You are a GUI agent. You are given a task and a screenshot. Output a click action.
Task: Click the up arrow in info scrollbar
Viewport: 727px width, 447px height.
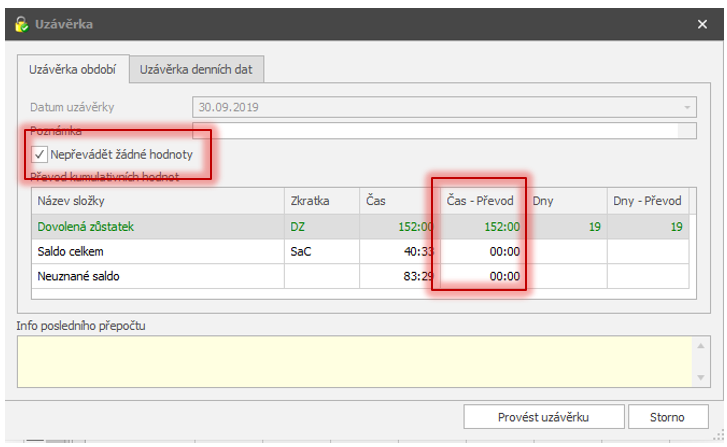pyautogui.click(x=701, y=346)
